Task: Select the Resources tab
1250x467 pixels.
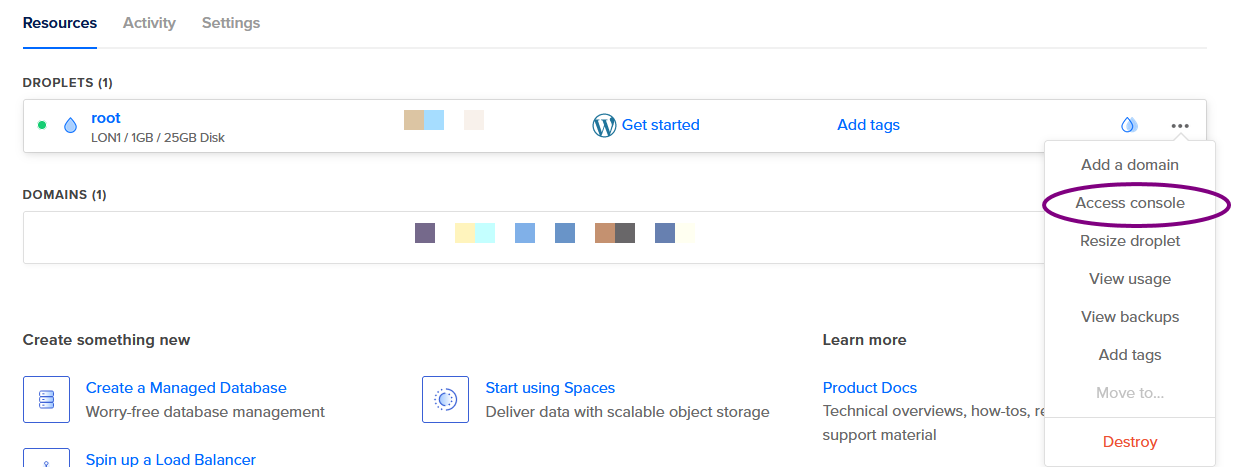Action: tap(60, 23)
